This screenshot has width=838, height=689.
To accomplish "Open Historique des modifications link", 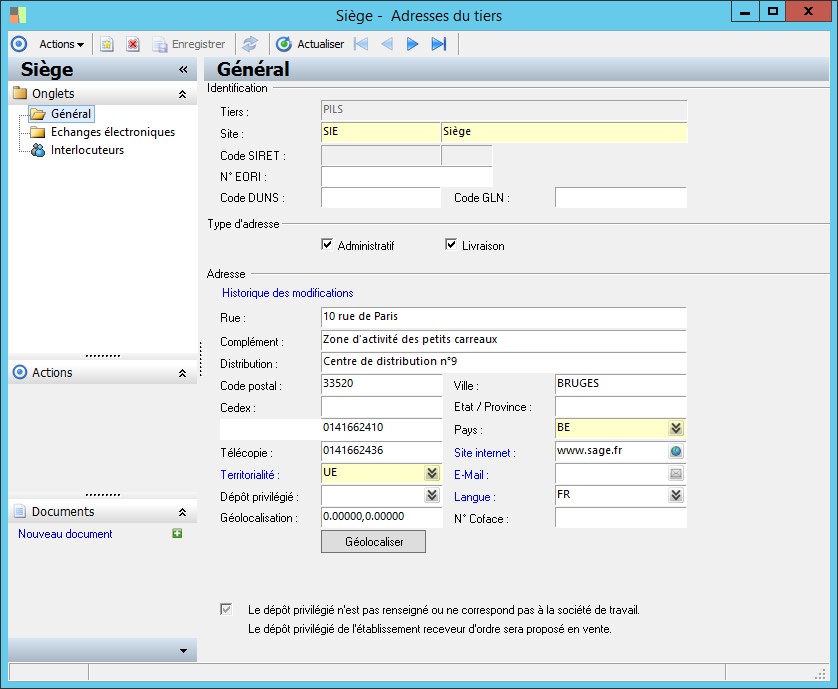I will click(287, 293).
